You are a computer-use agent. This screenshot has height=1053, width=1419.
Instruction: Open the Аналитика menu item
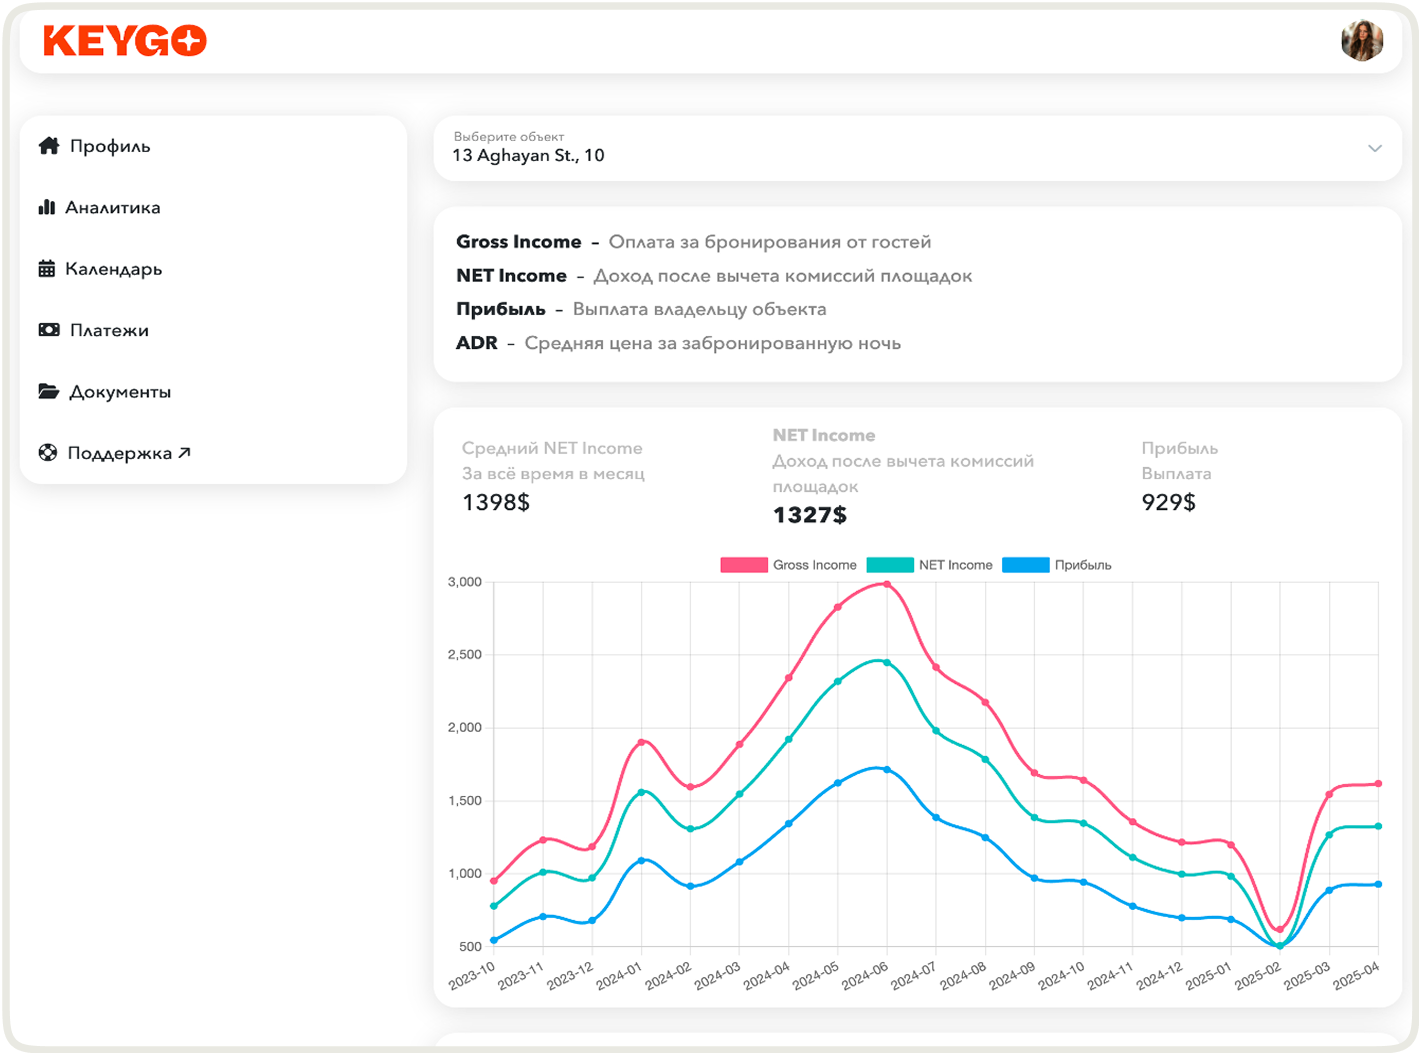[x=112, y=208]
